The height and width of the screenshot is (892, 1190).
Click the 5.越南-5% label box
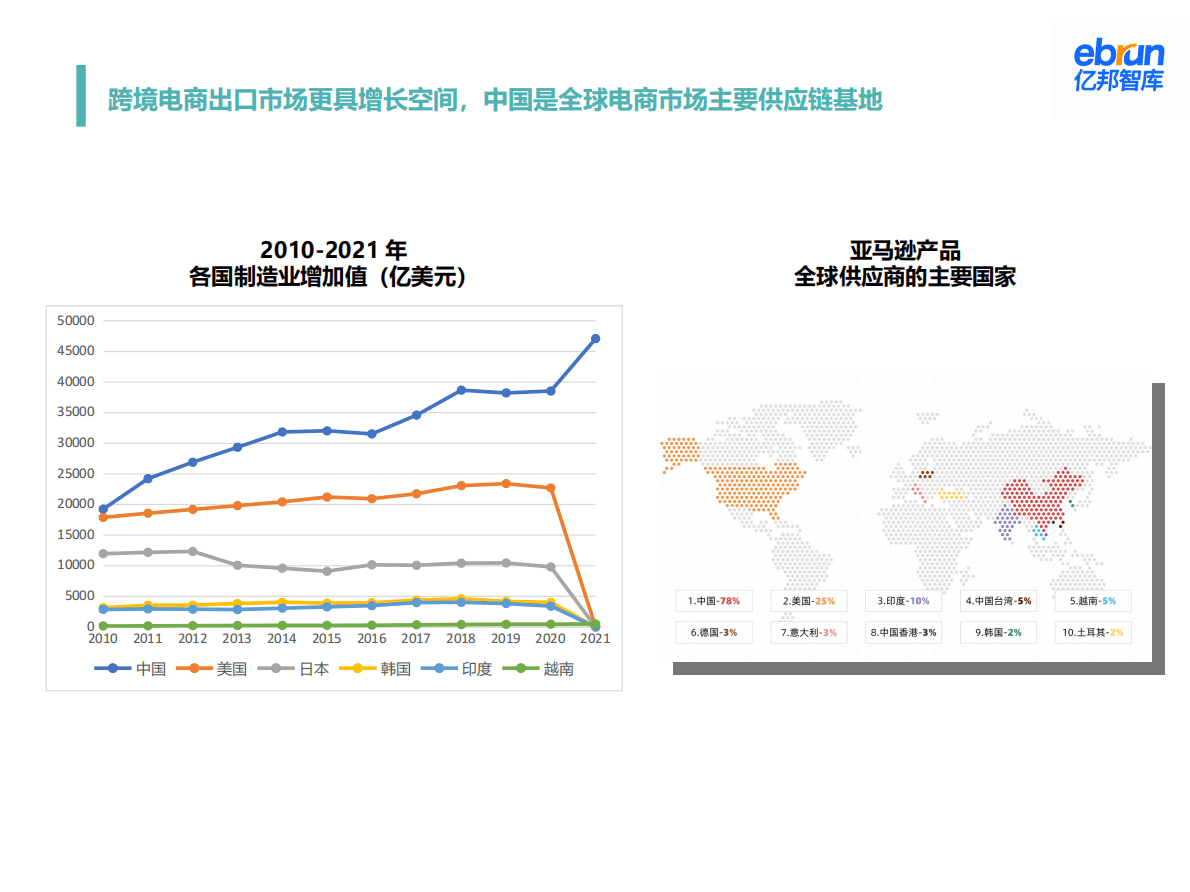pyautogui.click(x=1093, y=601)
